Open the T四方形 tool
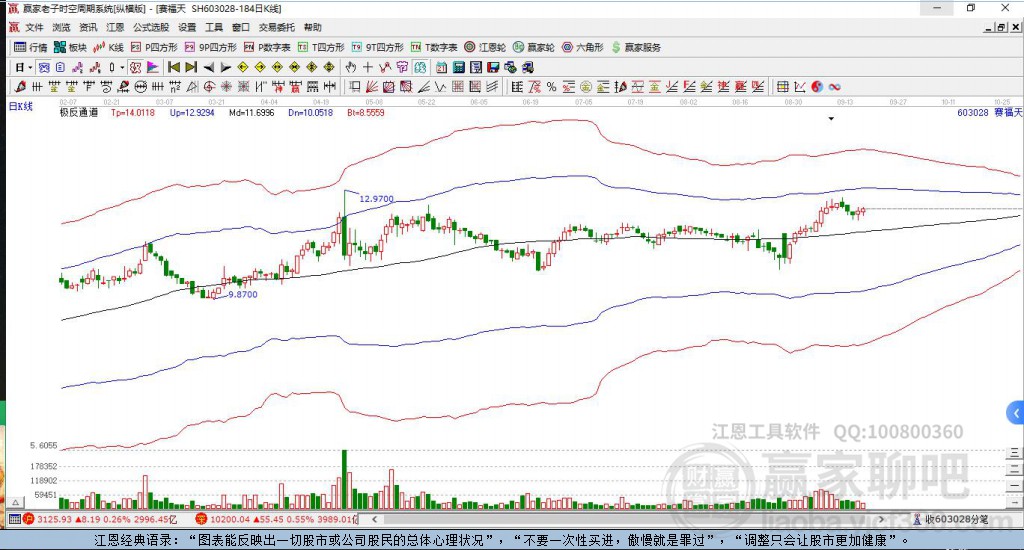Viewport: 1024px width, 550px height. click(x=321, y=47)
